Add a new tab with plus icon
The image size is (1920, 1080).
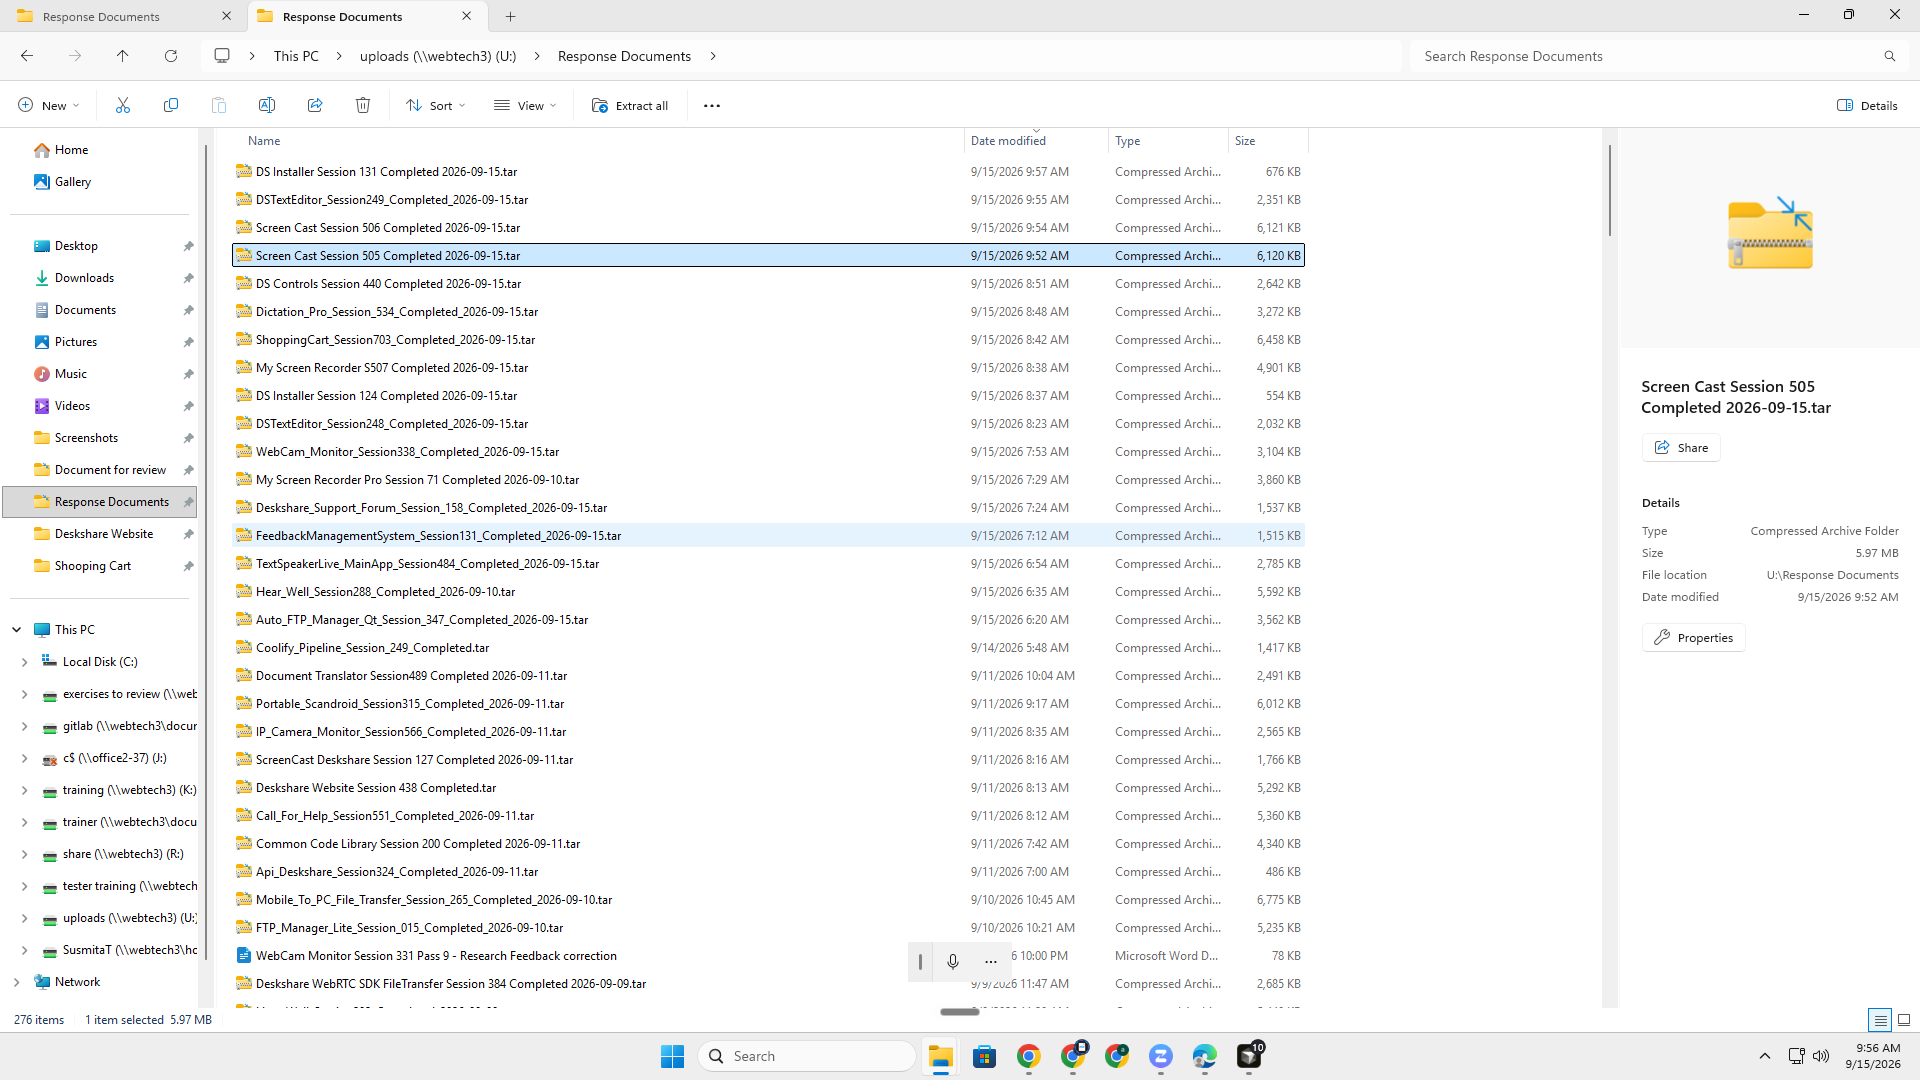(511, 16)
